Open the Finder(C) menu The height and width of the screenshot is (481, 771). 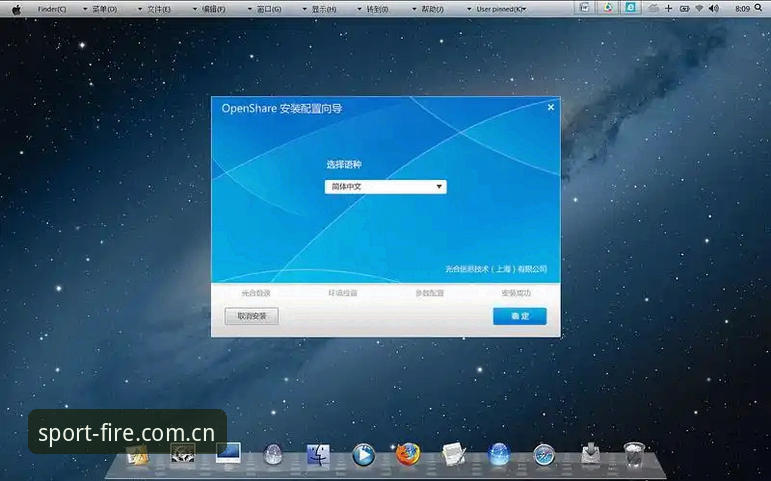click(52, 9)
